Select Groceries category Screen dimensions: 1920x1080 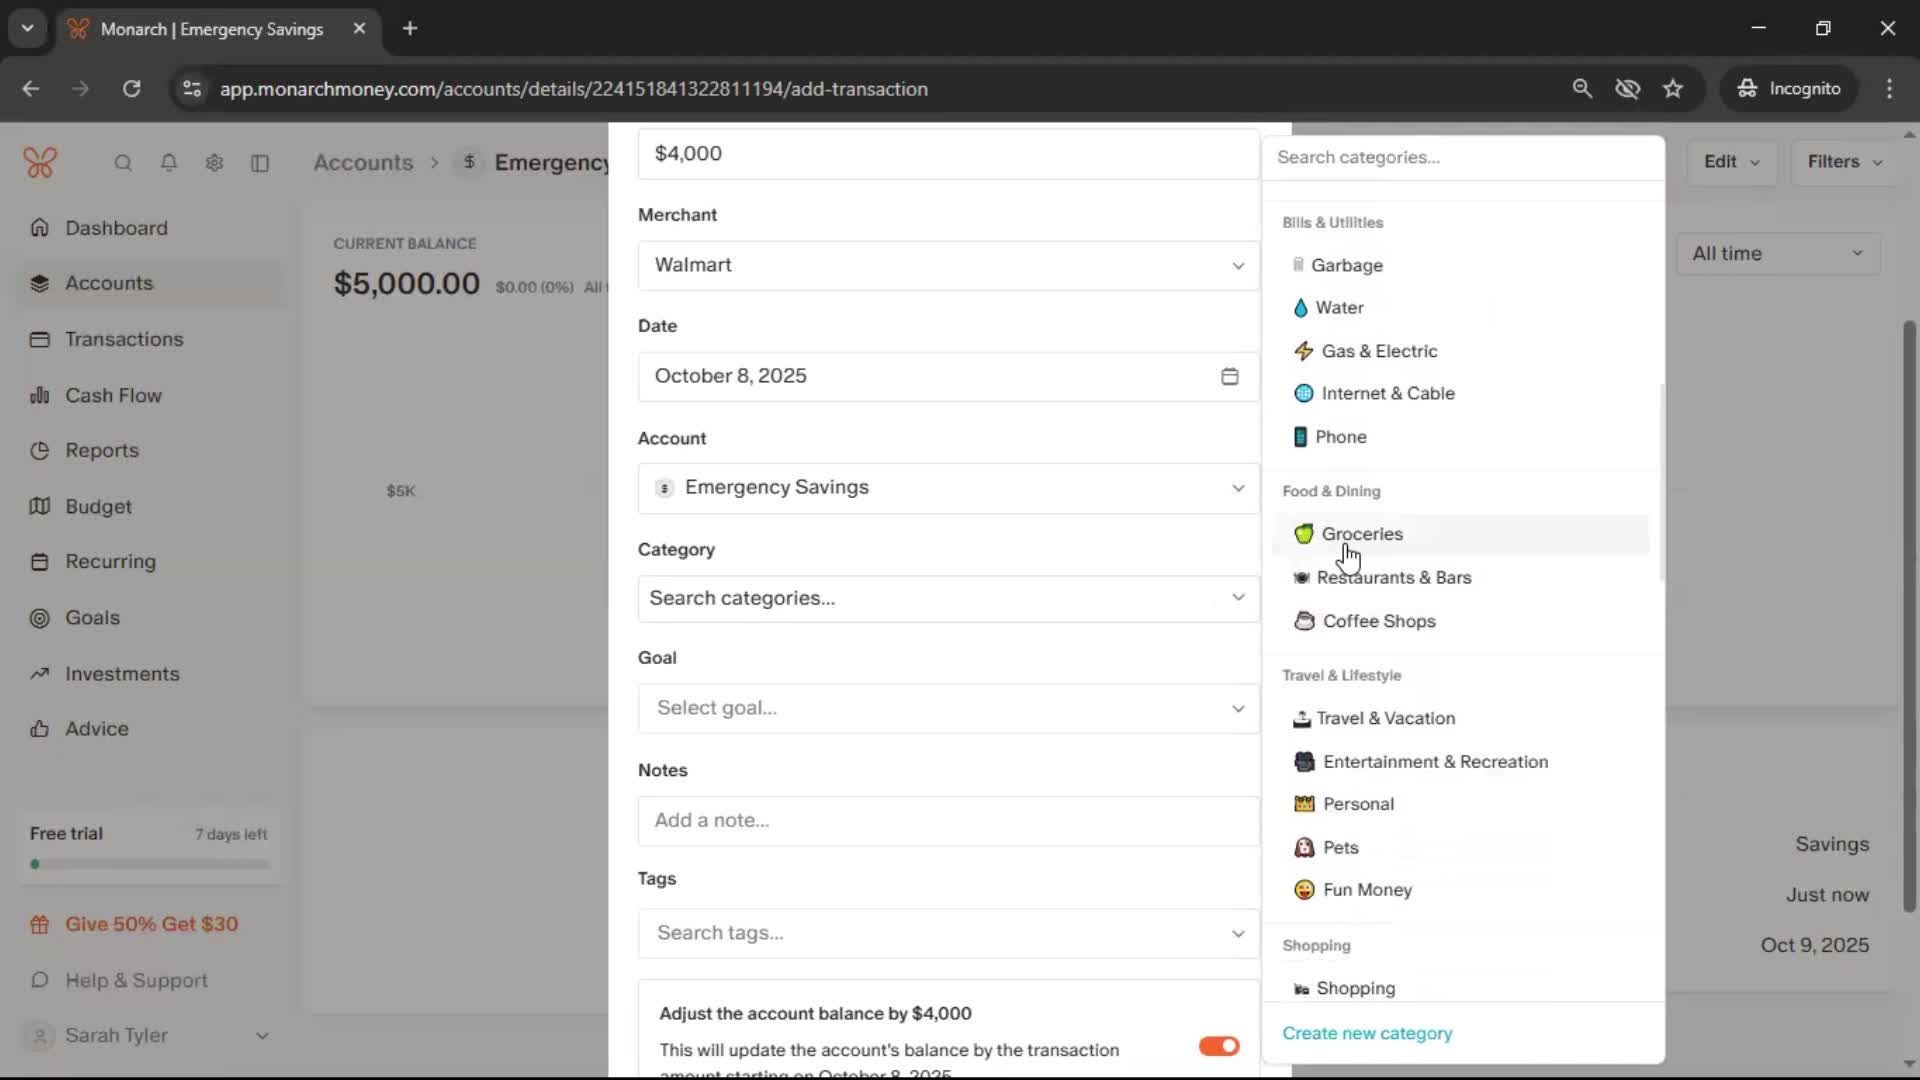click(x=1361, y=534)
